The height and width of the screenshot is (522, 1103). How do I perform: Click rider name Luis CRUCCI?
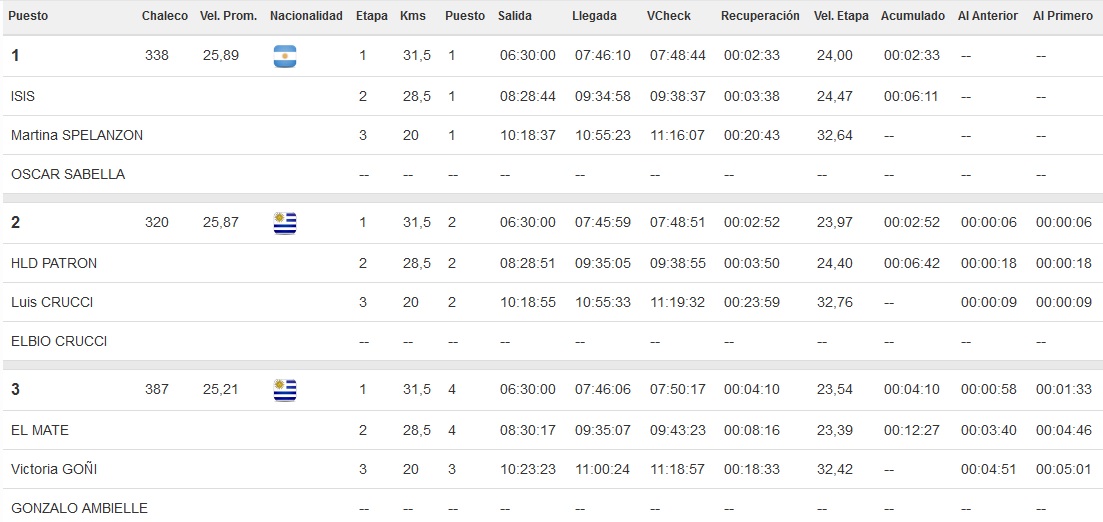pos(52,303)
